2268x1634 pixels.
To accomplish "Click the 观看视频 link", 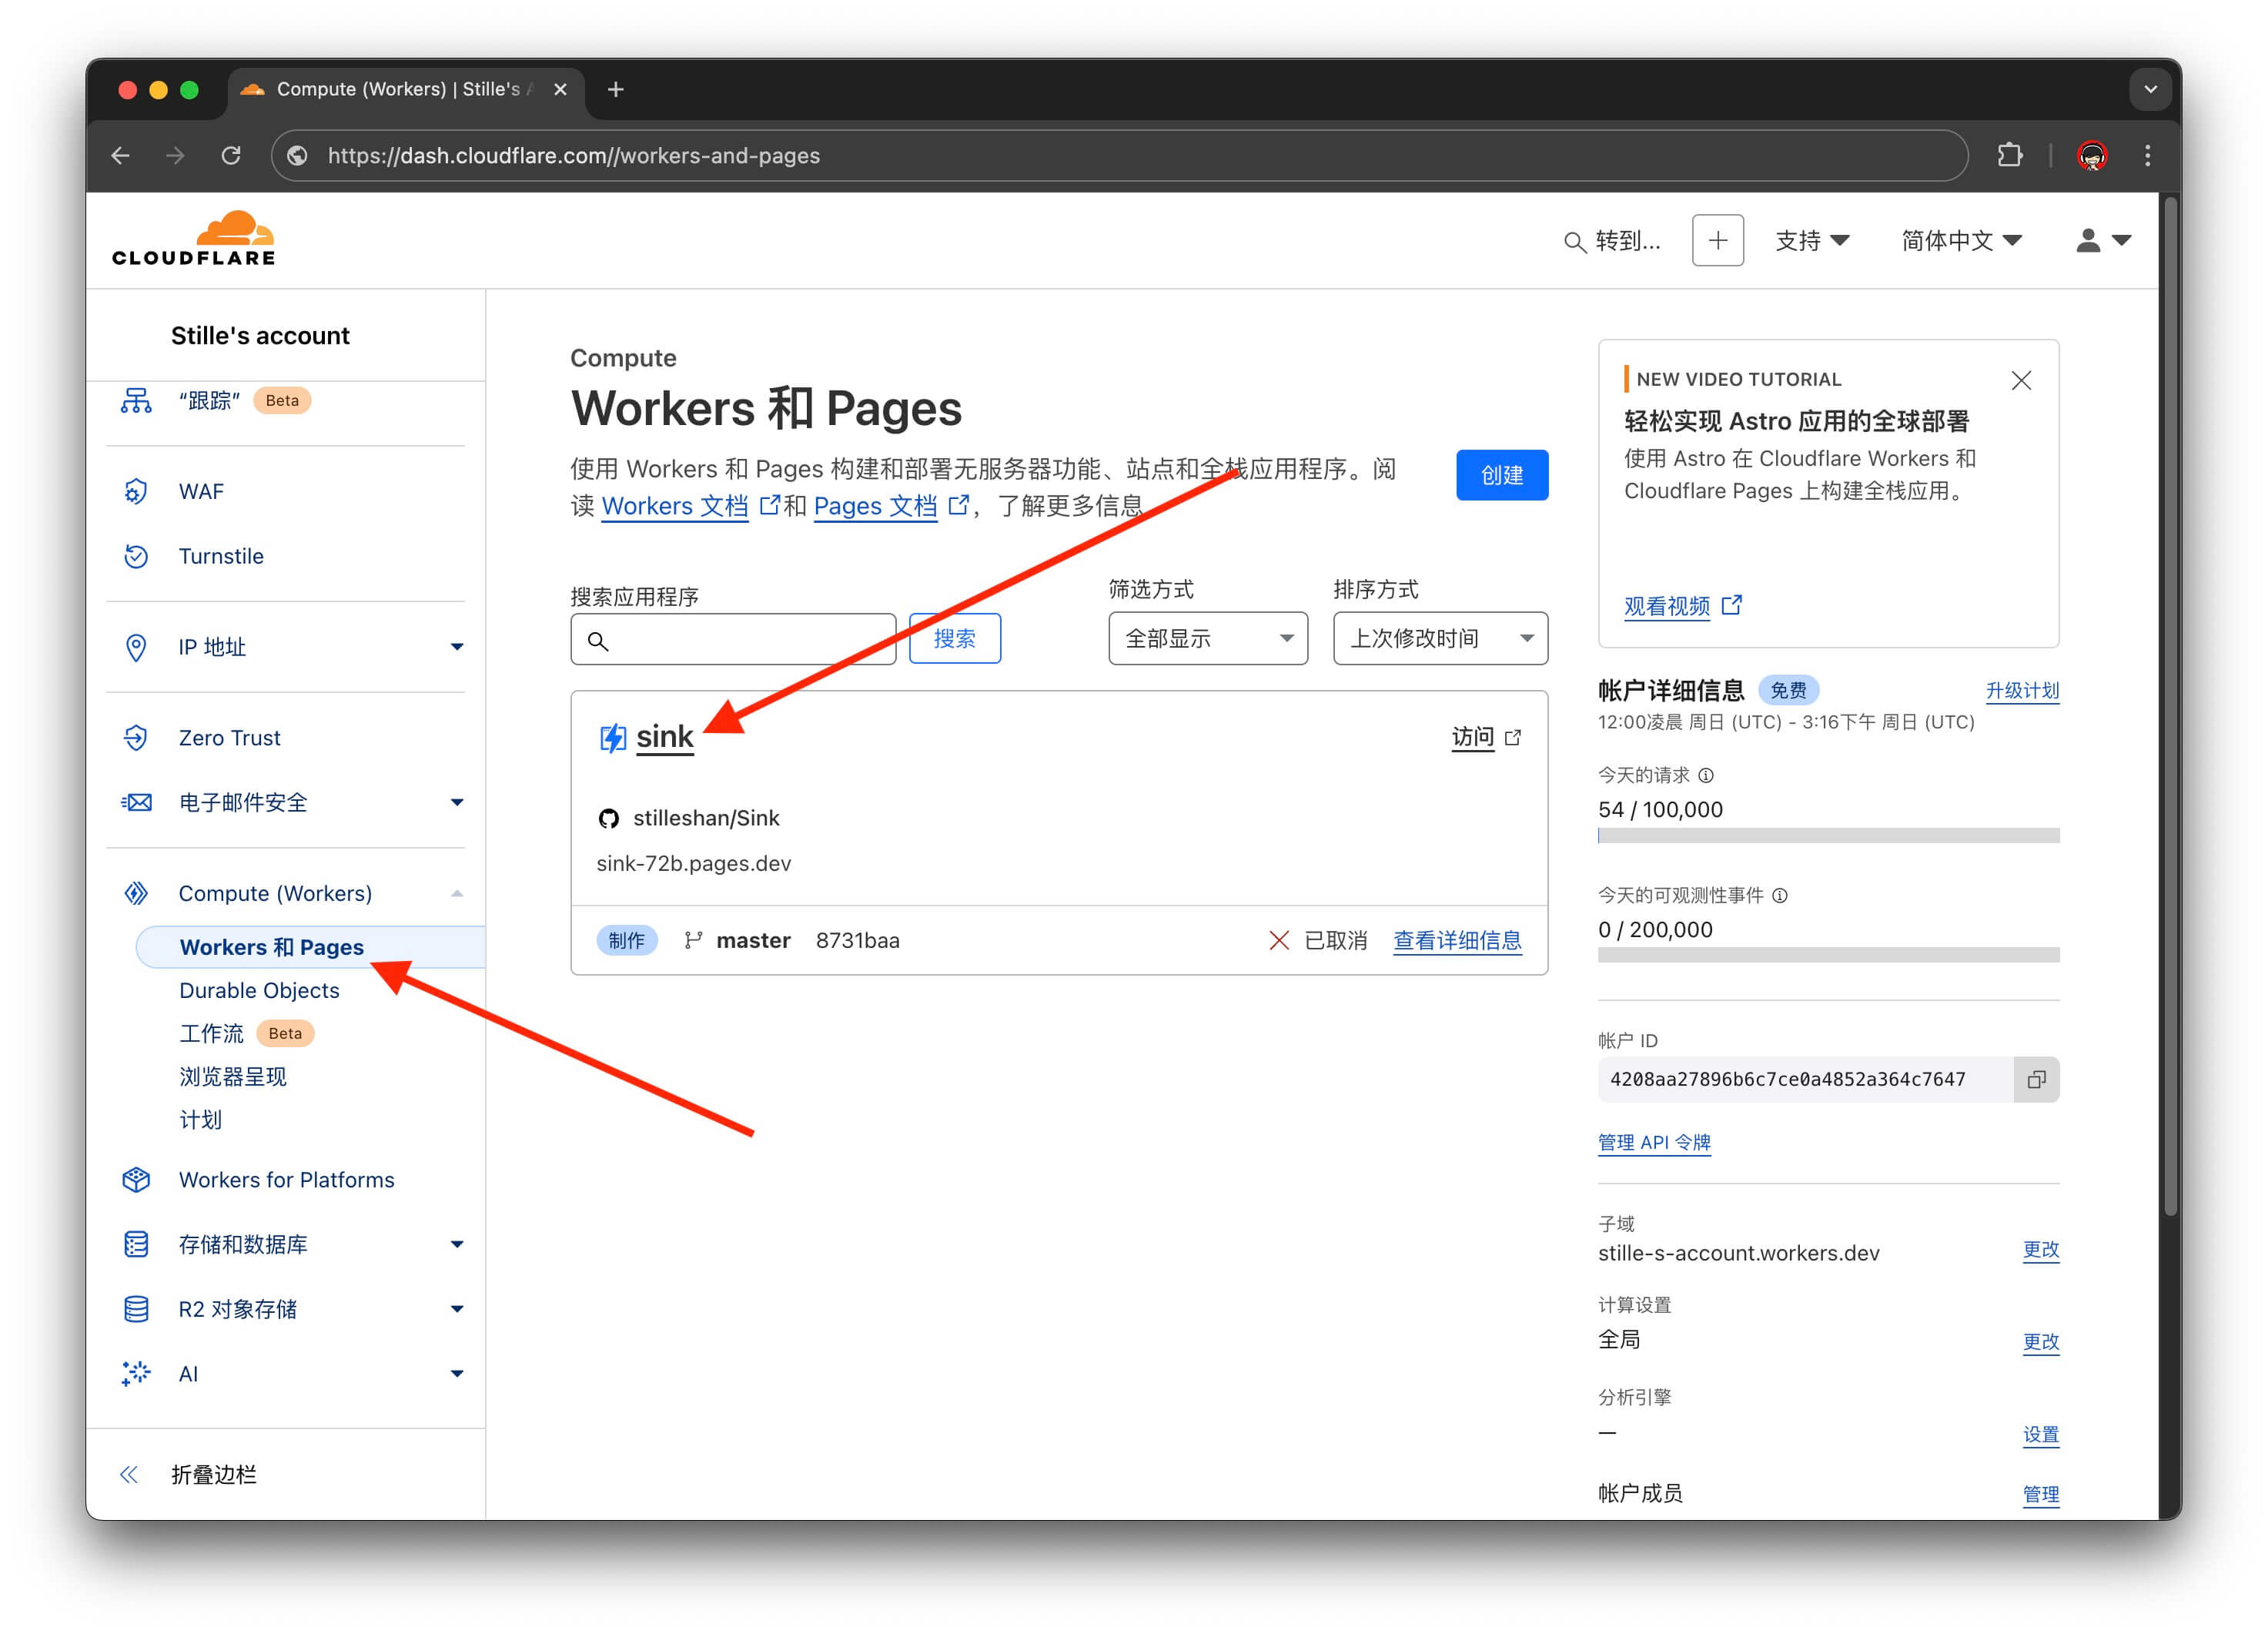I will (x=1682, y=606).
